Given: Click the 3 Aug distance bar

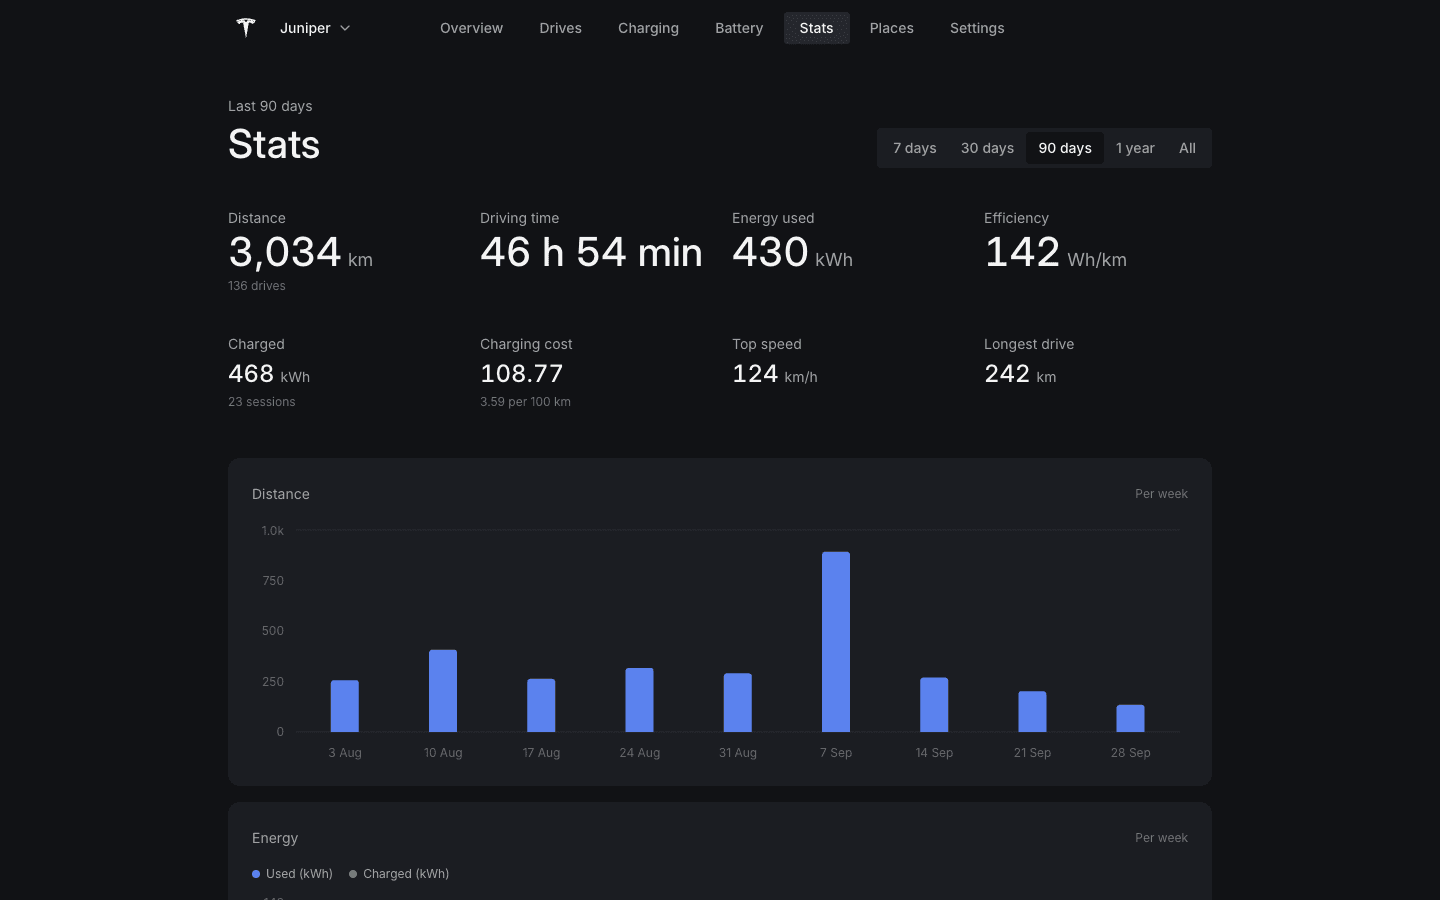Looking at the screenshot, I should (345, 706).
